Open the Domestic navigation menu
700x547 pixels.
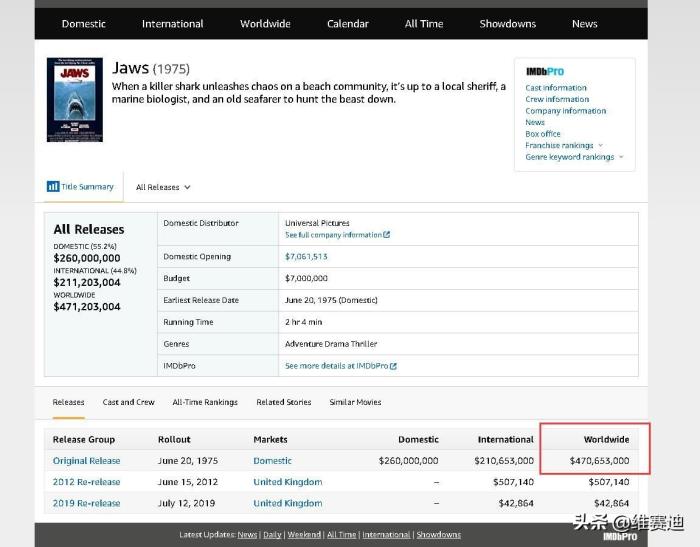(83, 24)
